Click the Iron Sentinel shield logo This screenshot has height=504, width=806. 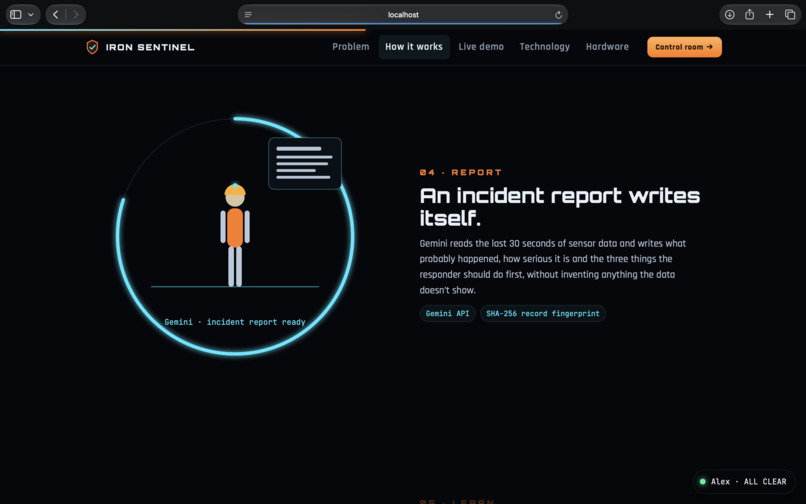pos(92,47)
